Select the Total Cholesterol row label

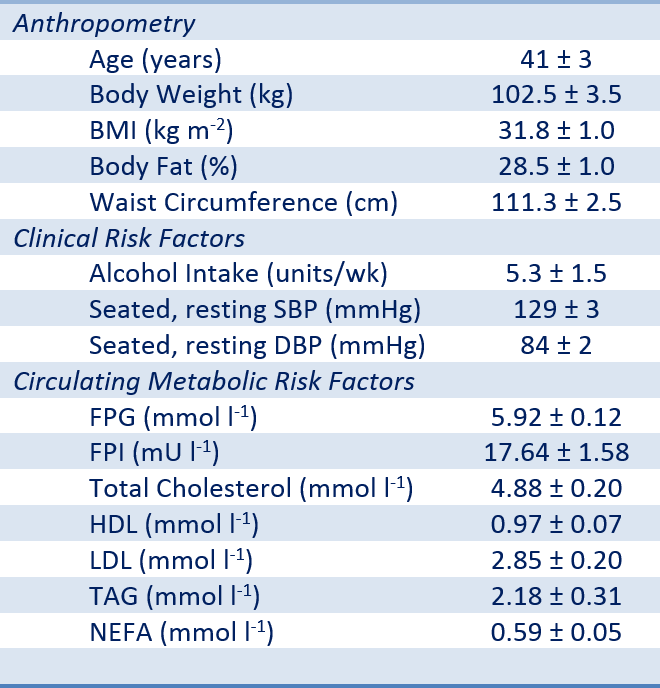coord(251,489)
